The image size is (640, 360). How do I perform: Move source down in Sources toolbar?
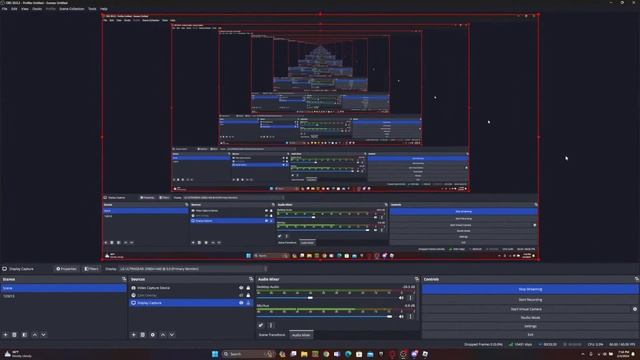point(172,335)
